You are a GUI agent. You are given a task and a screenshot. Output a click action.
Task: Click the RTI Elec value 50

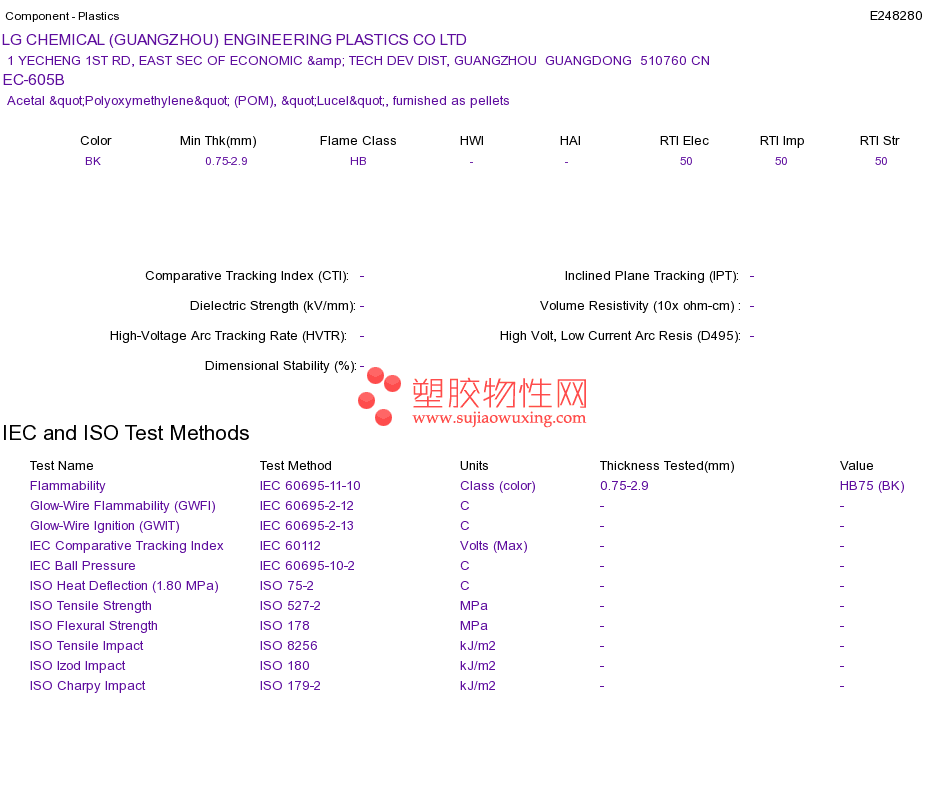(x=686, y=161)
